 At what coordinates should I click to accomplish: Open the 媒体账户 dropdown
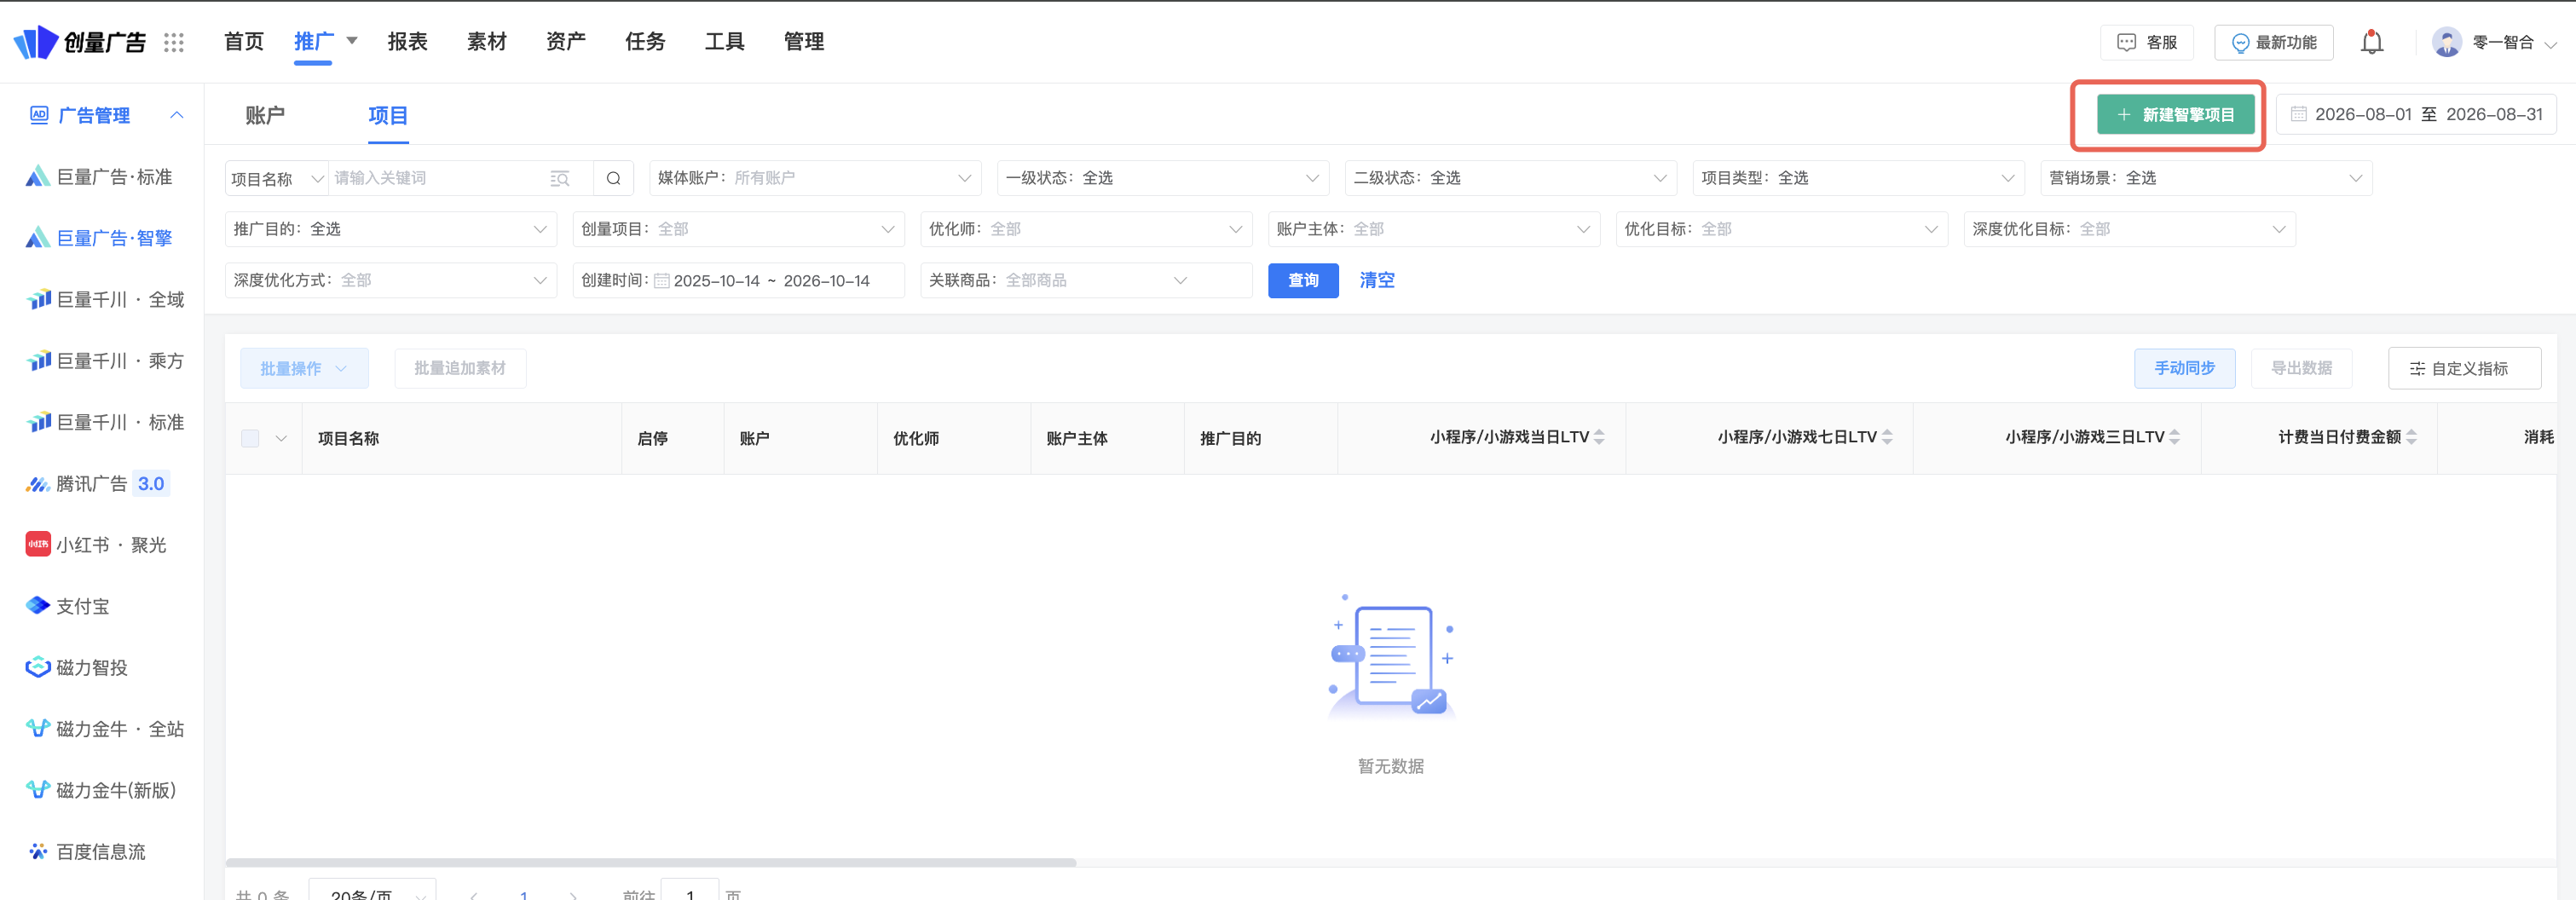pos(815,178)
